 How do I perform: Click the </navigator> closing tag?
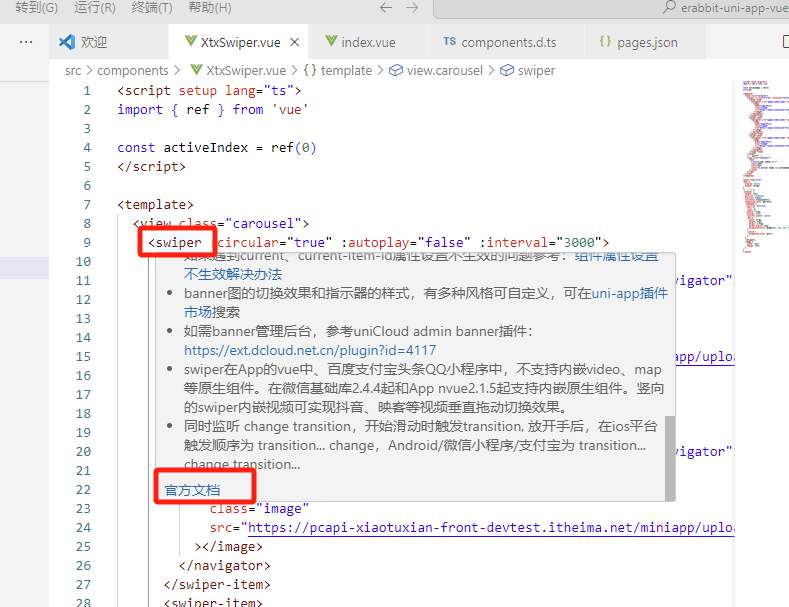(225, 566)
